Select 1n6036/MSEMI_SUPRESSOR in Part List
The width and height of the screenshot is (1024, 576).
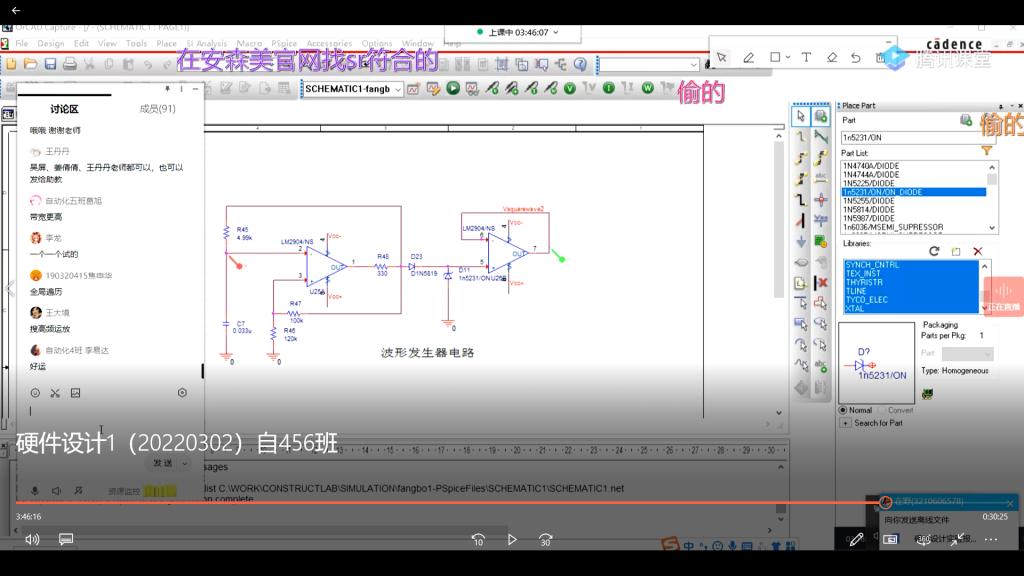pyautogui.click(x=893, y=227)
